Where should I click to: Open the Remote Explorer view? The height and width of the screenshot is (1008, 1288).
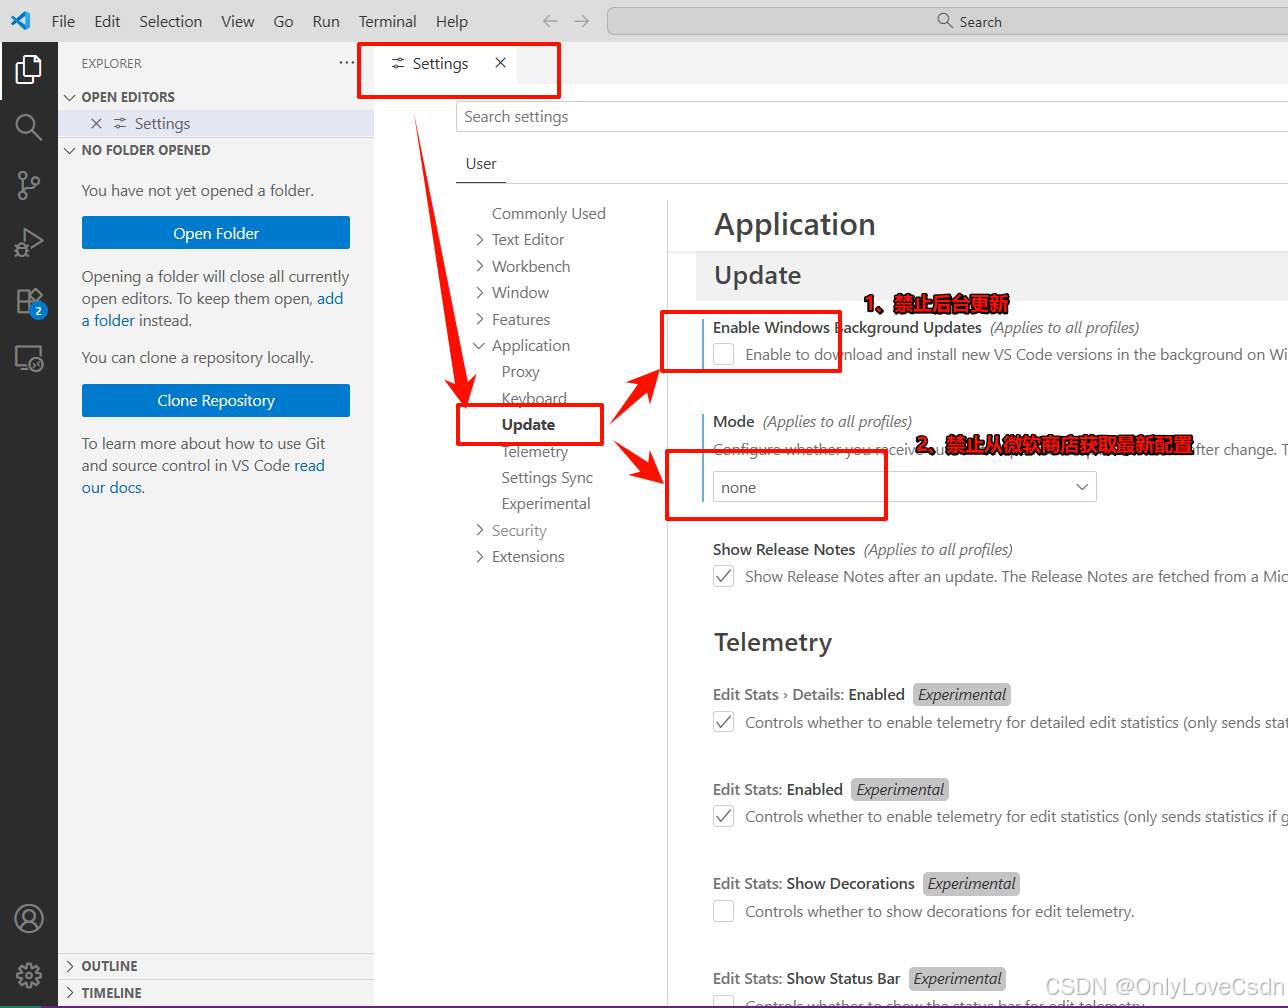click(29, 358)
